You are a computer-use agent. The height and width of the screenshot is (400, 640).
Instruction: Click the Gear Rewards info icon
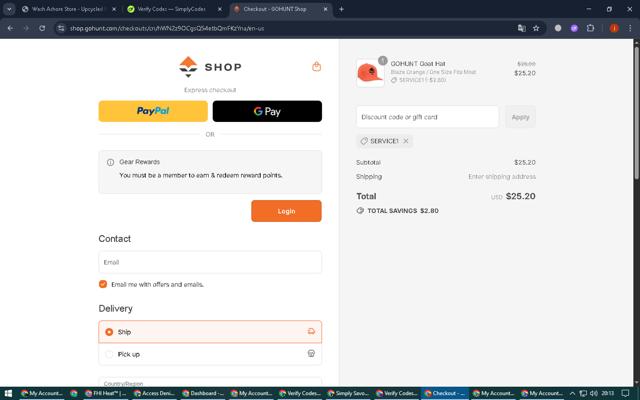click(x=110, y=162)
